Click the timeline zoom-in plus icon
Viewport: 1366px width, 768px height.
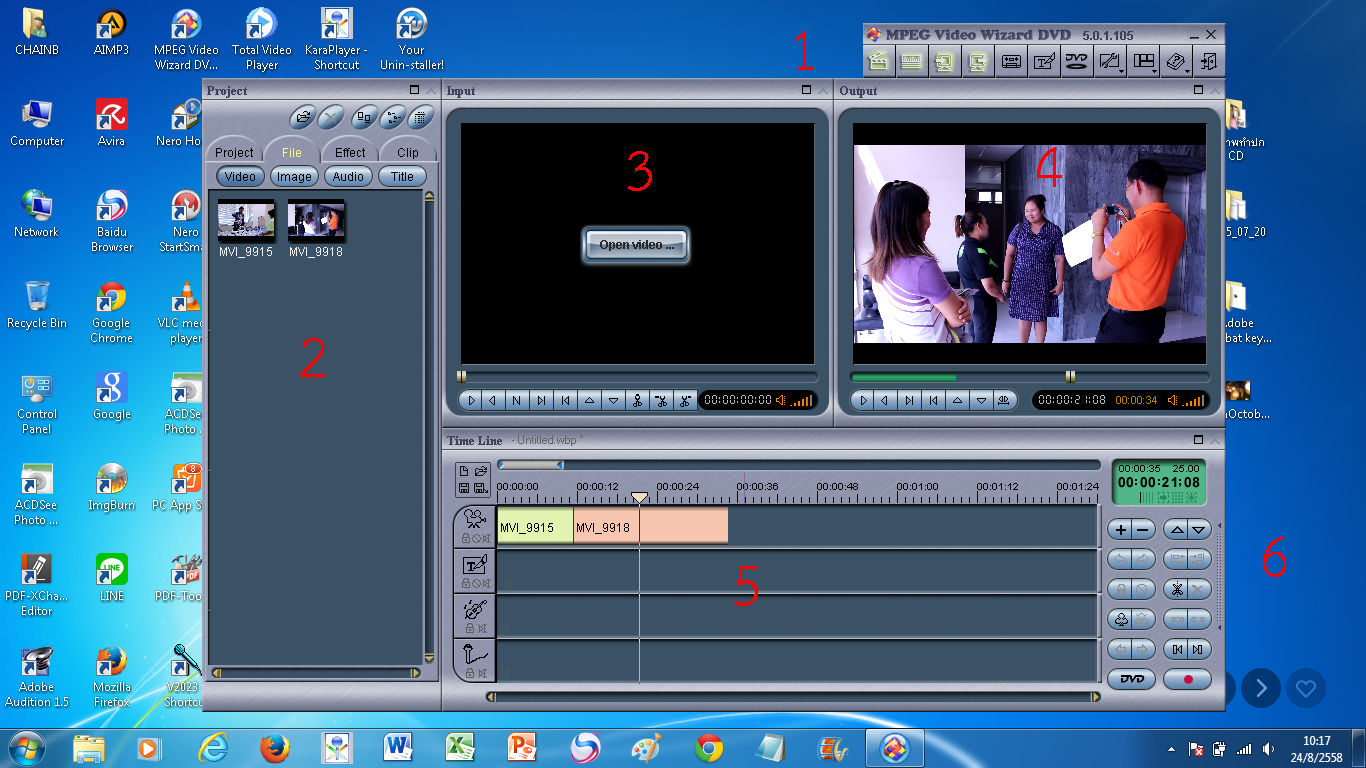(1120, 529)
